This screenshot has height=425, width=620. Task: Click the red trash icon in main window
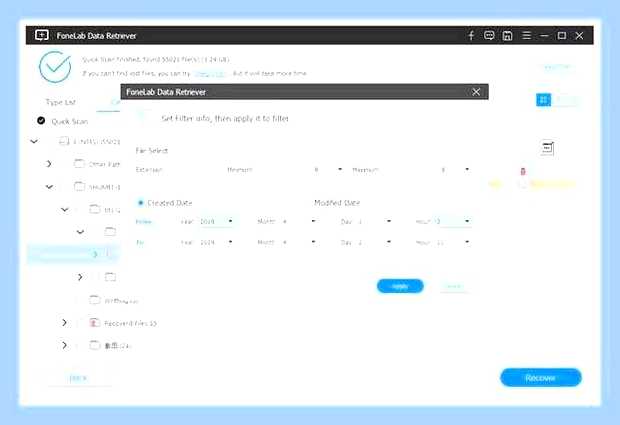pos(523,171)
